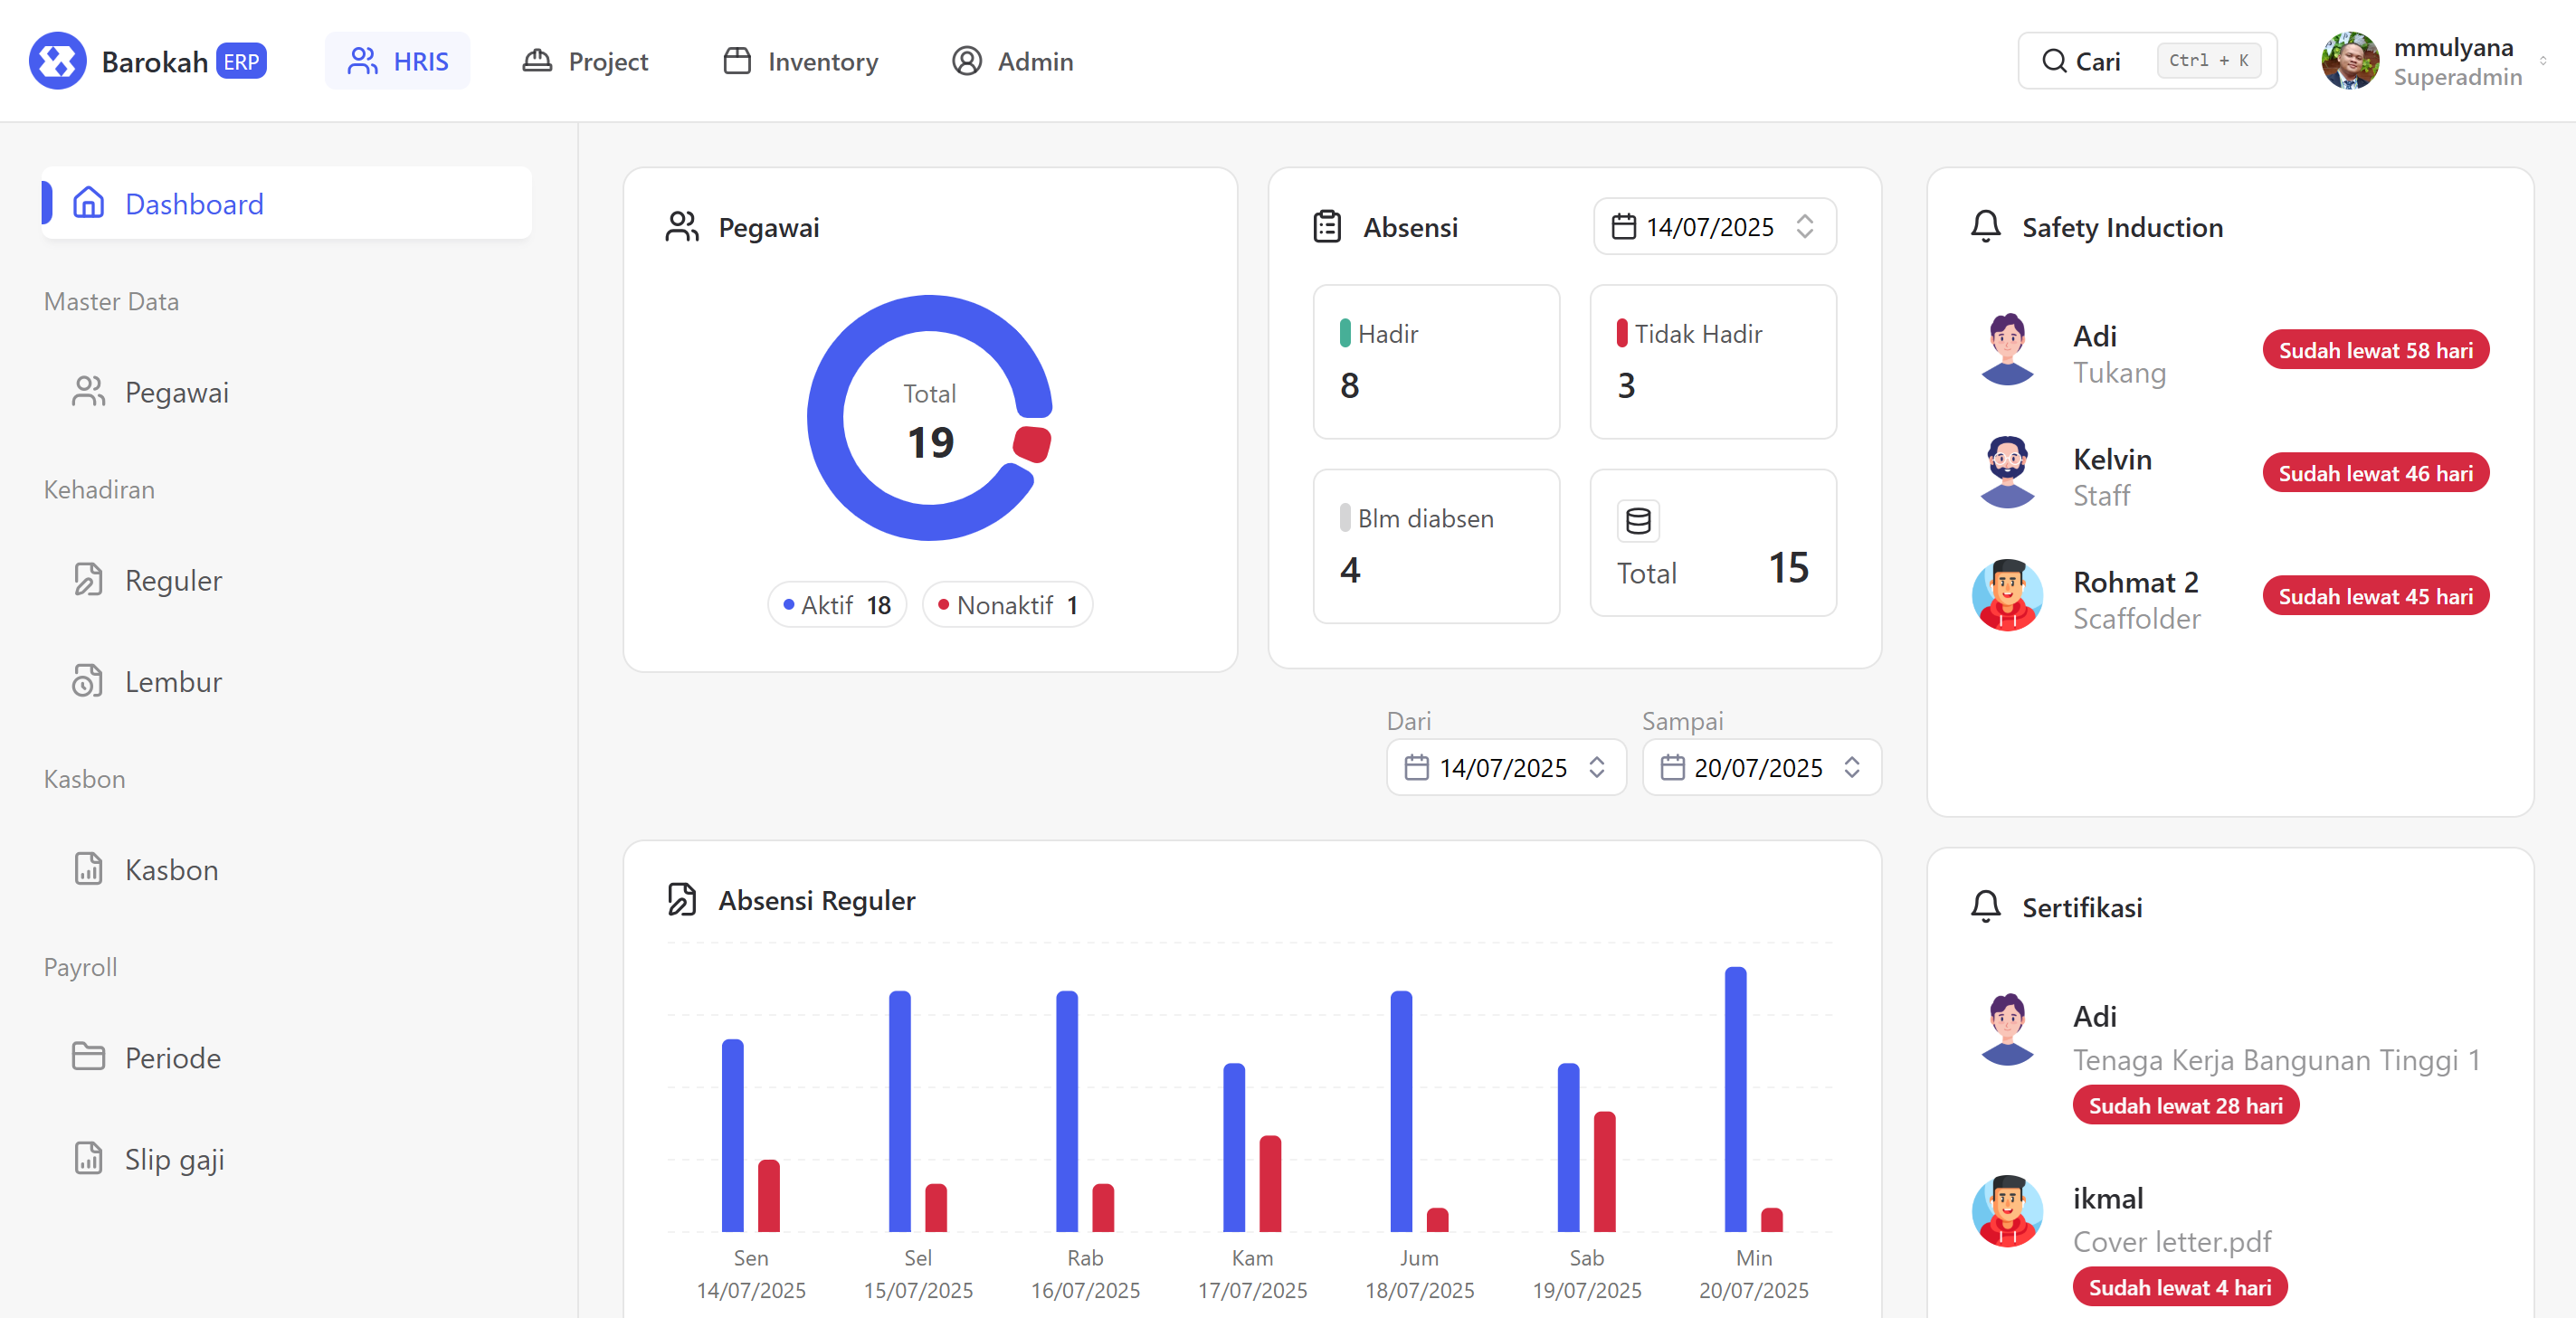Open the Slip gaji sidebar link
The height and width of the screenshot is (1318, 2576).
tap(174, 1159)
